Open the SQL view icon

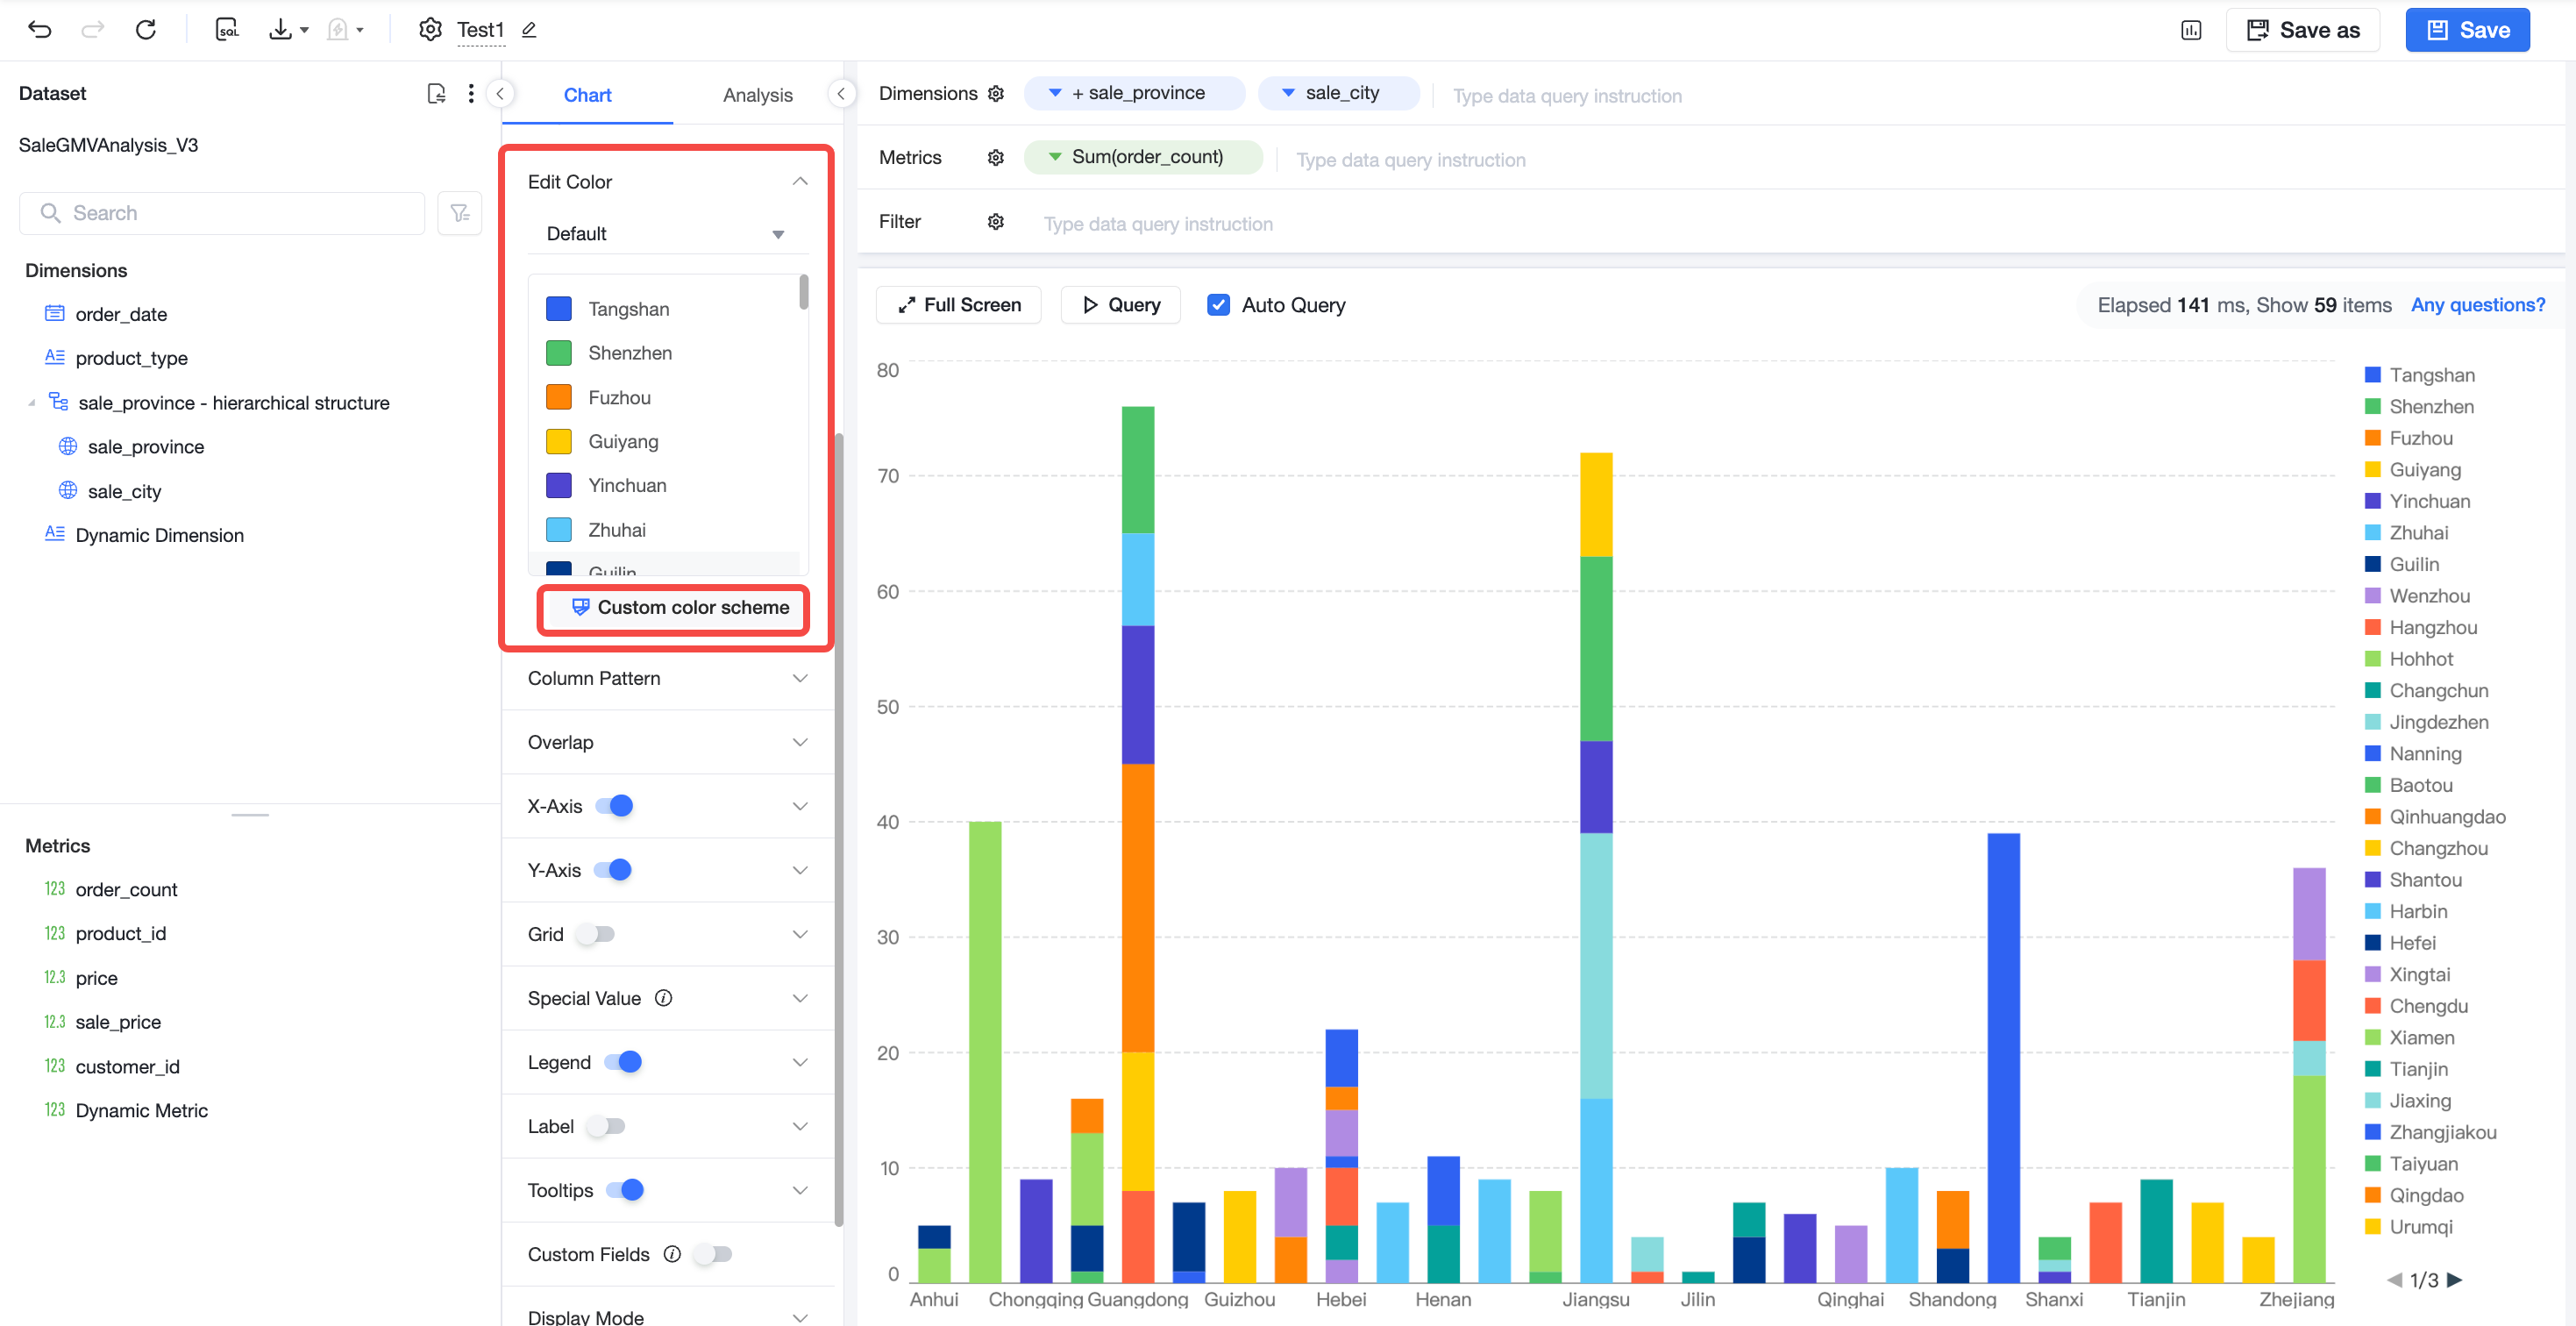[227, 29]
